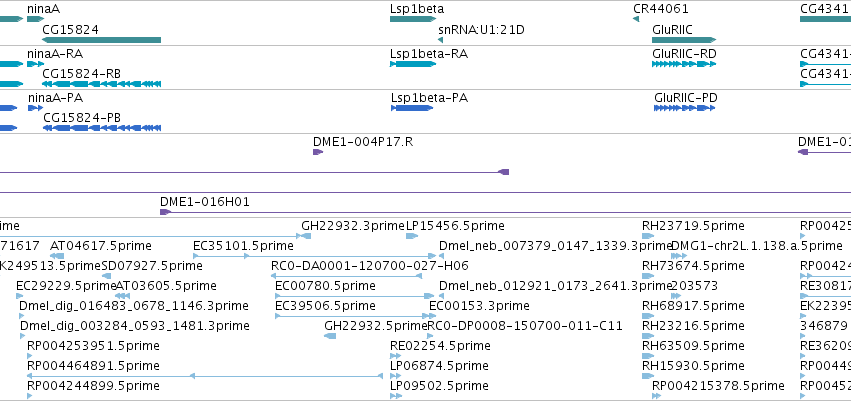Select the CG15824-RB transcript exons

click(x=101, y=84)
